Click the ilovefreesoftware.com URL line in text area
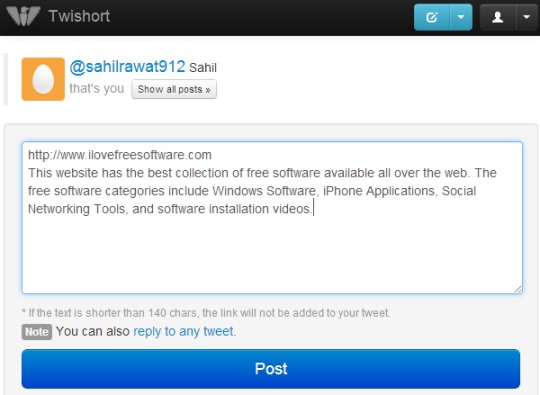Screen dimensions: 540x395 tap(120, 155)
